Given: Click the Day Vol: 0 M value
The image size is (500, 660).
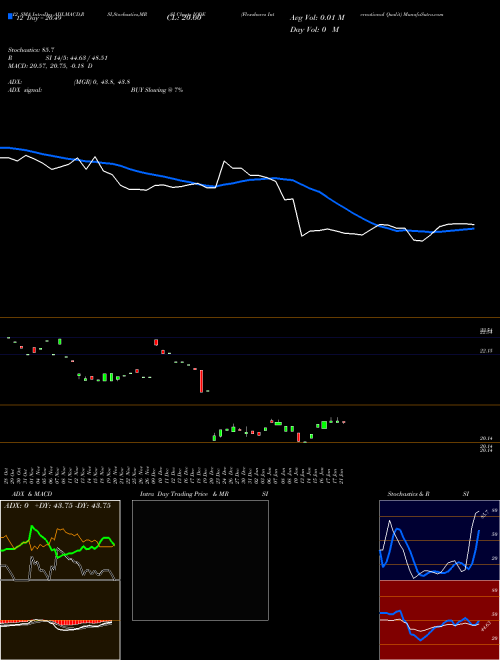Looking at the screenshot, I should tap(314, 29).
